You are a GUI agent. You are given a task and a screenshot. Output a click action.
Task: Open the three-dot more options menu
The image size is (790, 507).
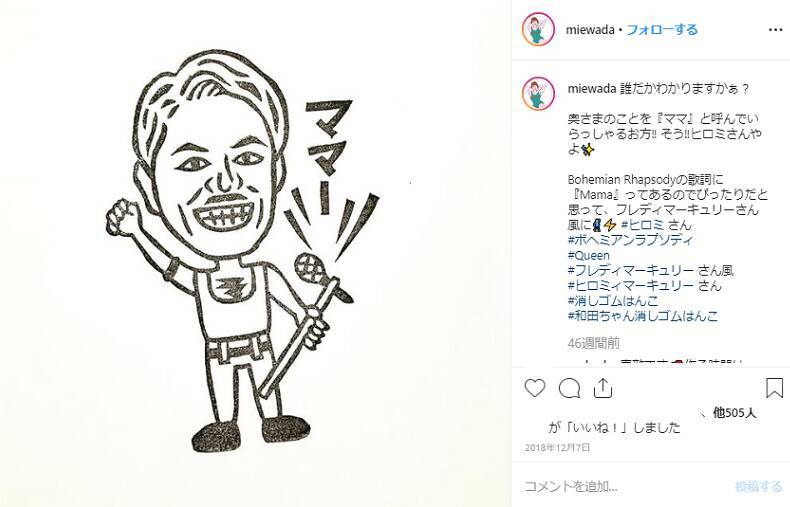coord(775,30)
